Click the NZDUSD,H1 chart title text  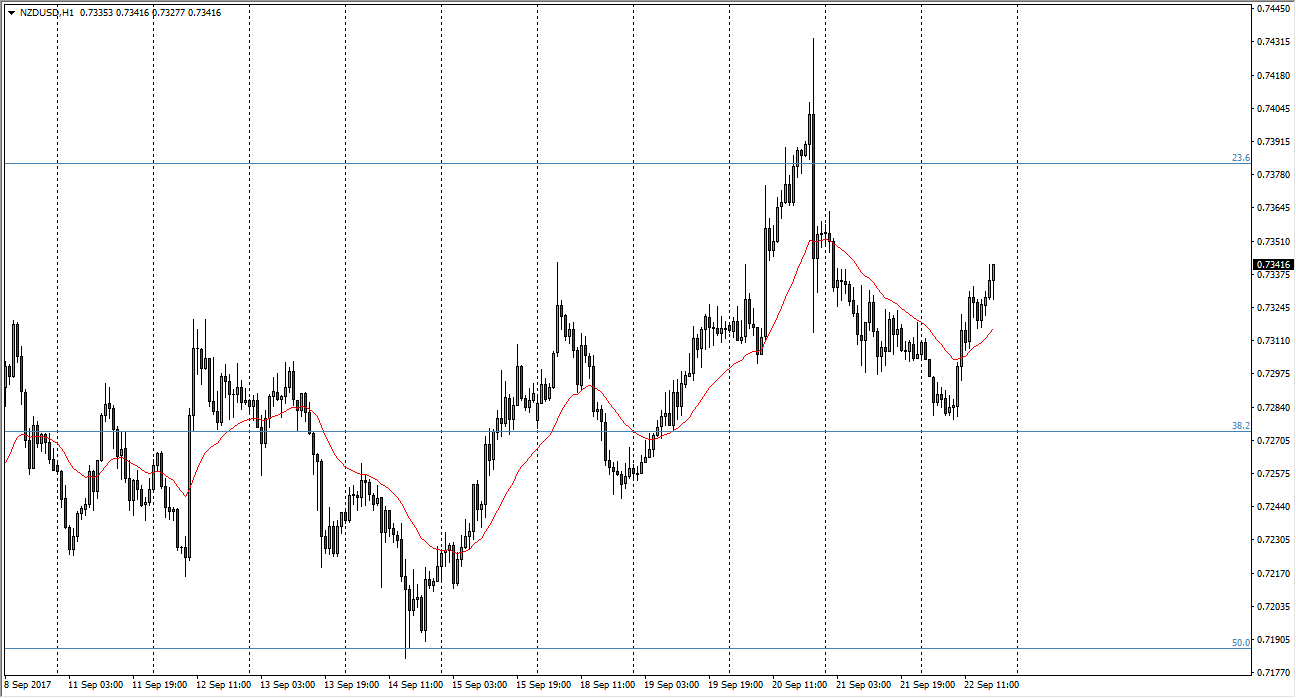[47, 13]
